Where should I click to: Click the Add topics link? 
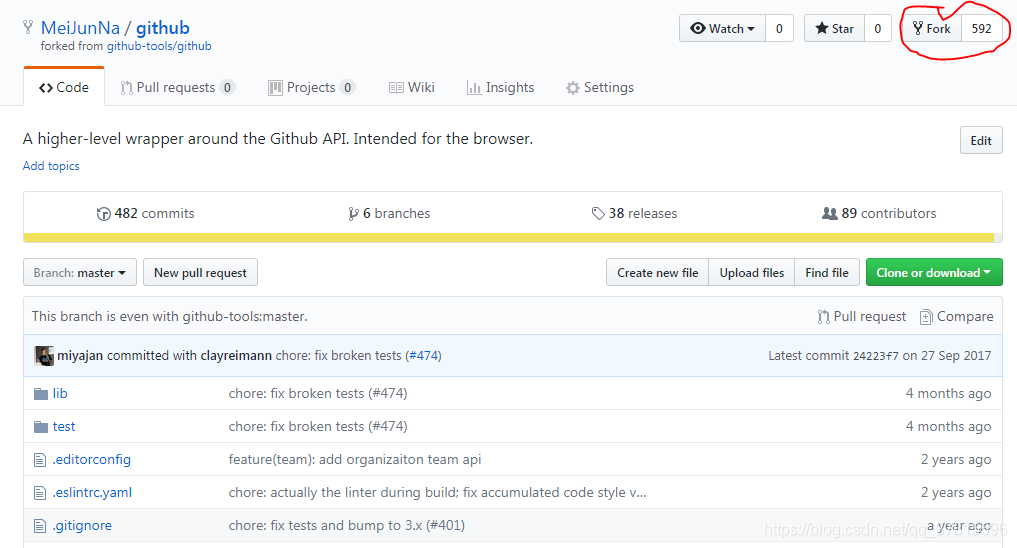tap(51, 166)
